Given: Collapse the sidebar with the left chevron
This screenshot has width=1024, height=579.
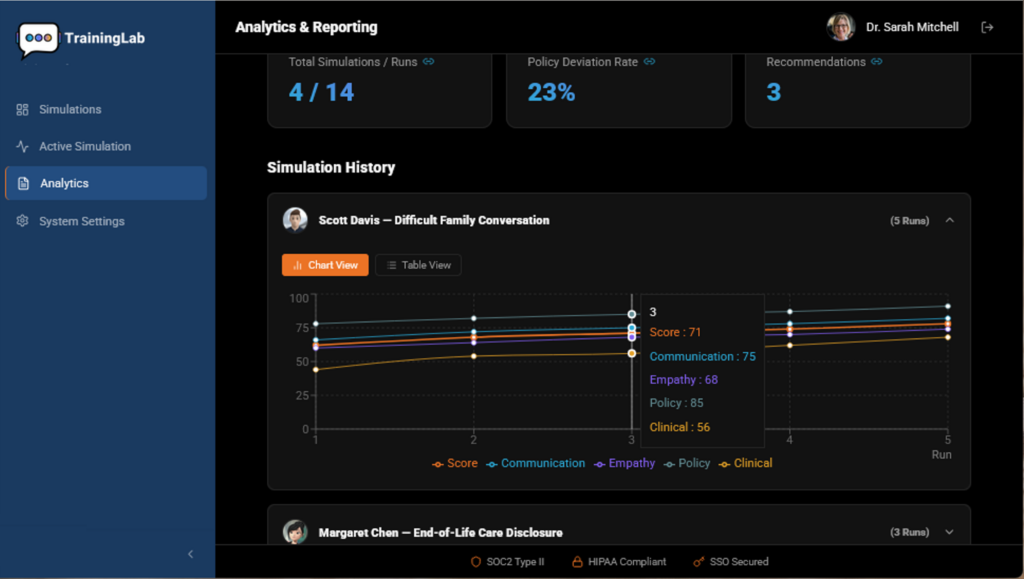Looking at the screenshot, I should coord(191,554).
